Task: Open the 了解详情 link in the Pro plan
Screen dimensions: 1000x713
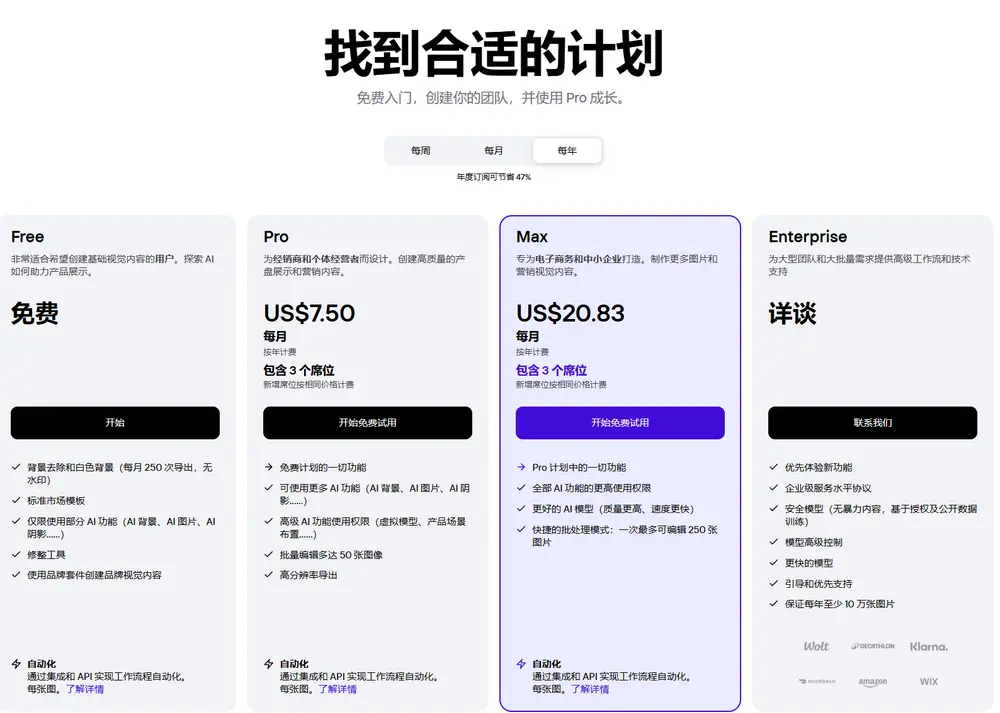Action: 337,689
